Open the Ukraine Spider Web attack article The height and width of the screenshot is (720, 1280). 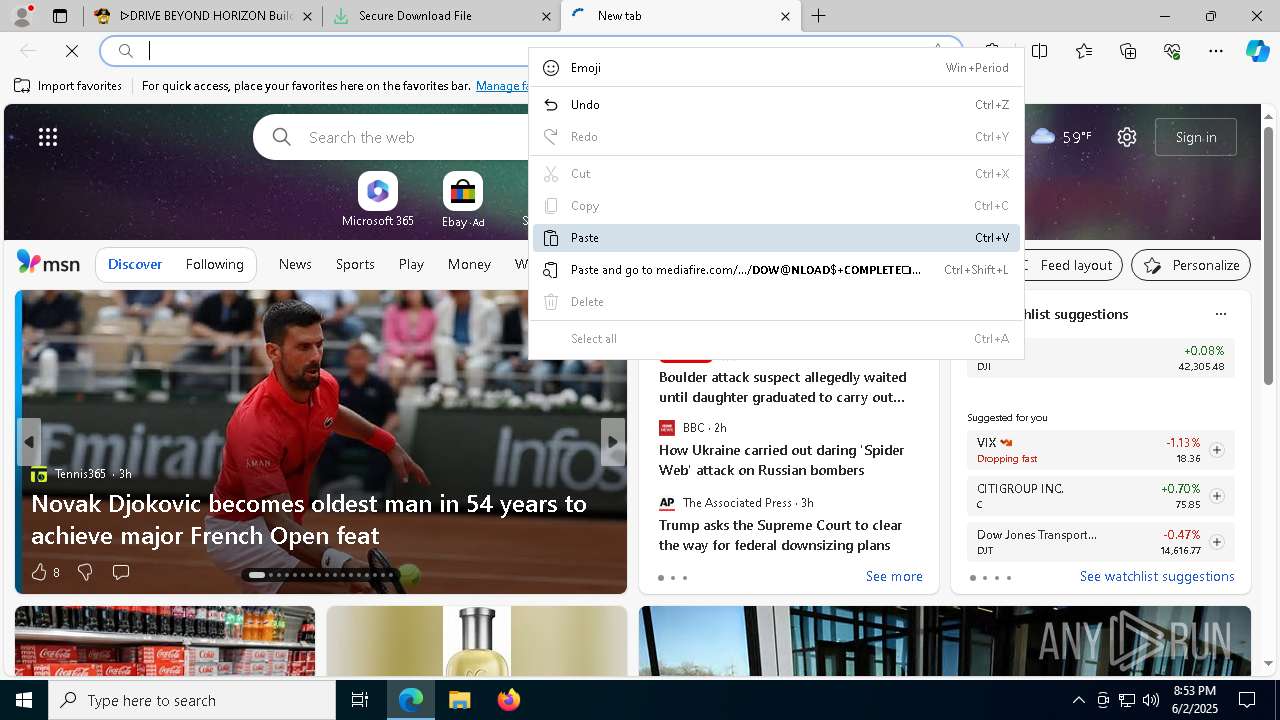pos(781,460)
